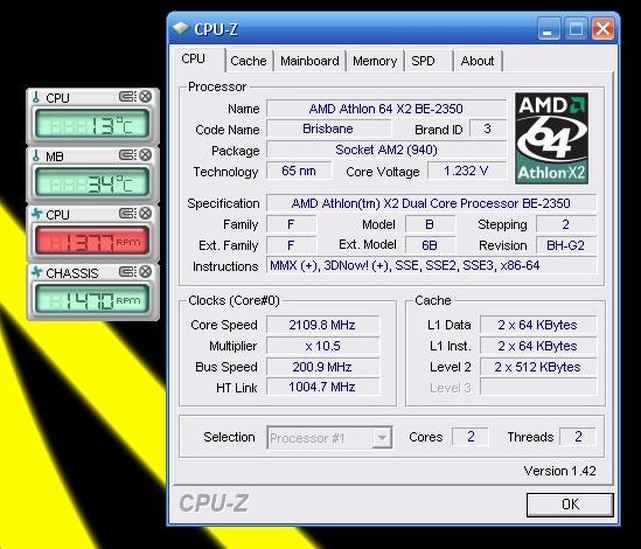Screen dimensions: 641x549
Task: Click the Threads count field
Action: click(578, 437)
